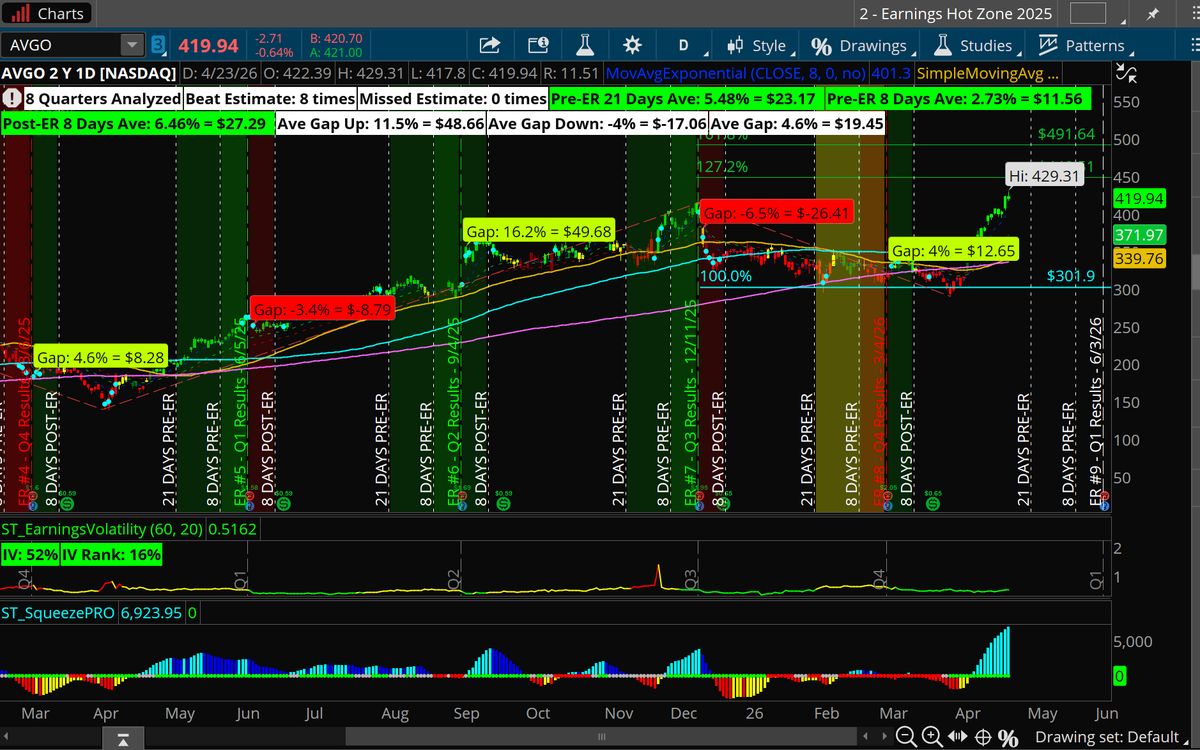Select the AVGO symbol input field
The height and width of the screenshot is (750, 1200).
pos(62,45)
